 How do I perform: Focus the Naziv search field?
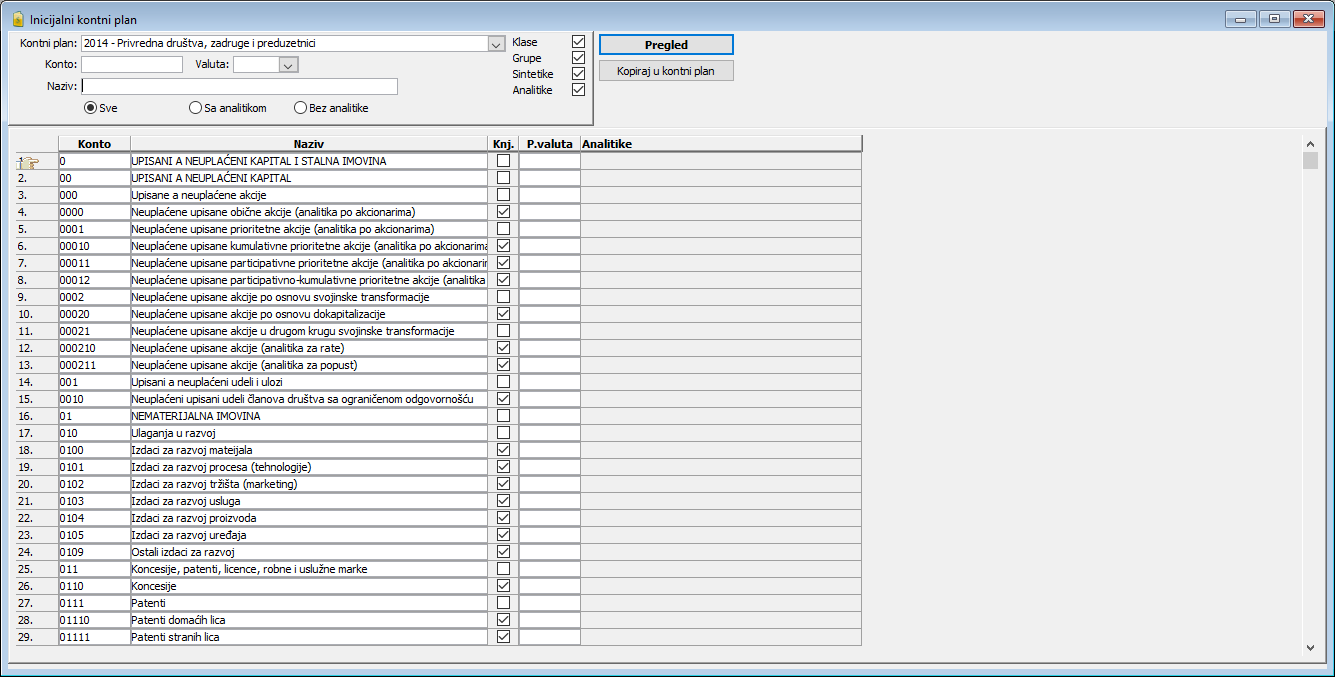point(240,87)
